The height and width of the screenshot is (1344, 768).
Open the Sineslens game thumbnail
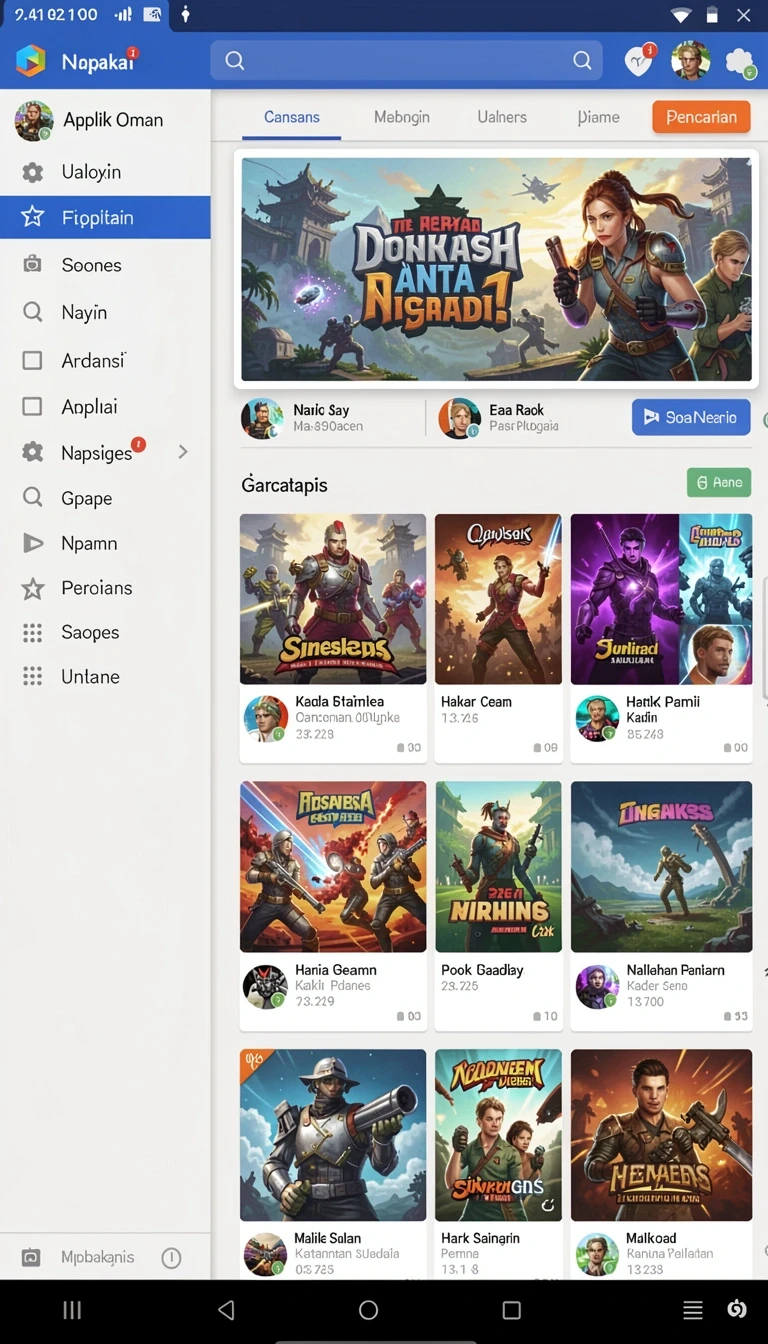pyautogui.click(x=333, y=599)
